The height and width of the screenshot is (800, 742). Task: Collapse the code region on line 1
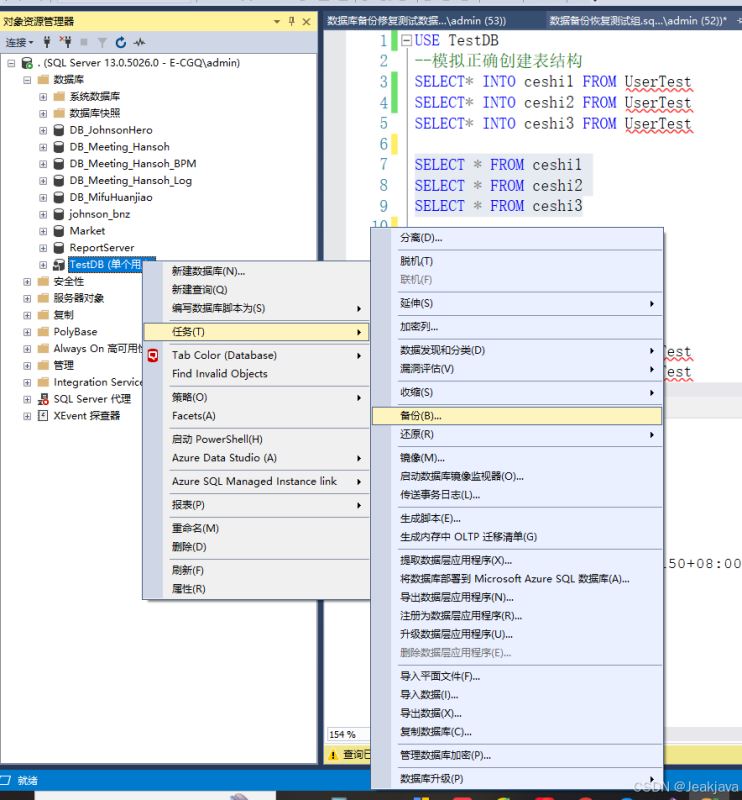click(406, 40)
